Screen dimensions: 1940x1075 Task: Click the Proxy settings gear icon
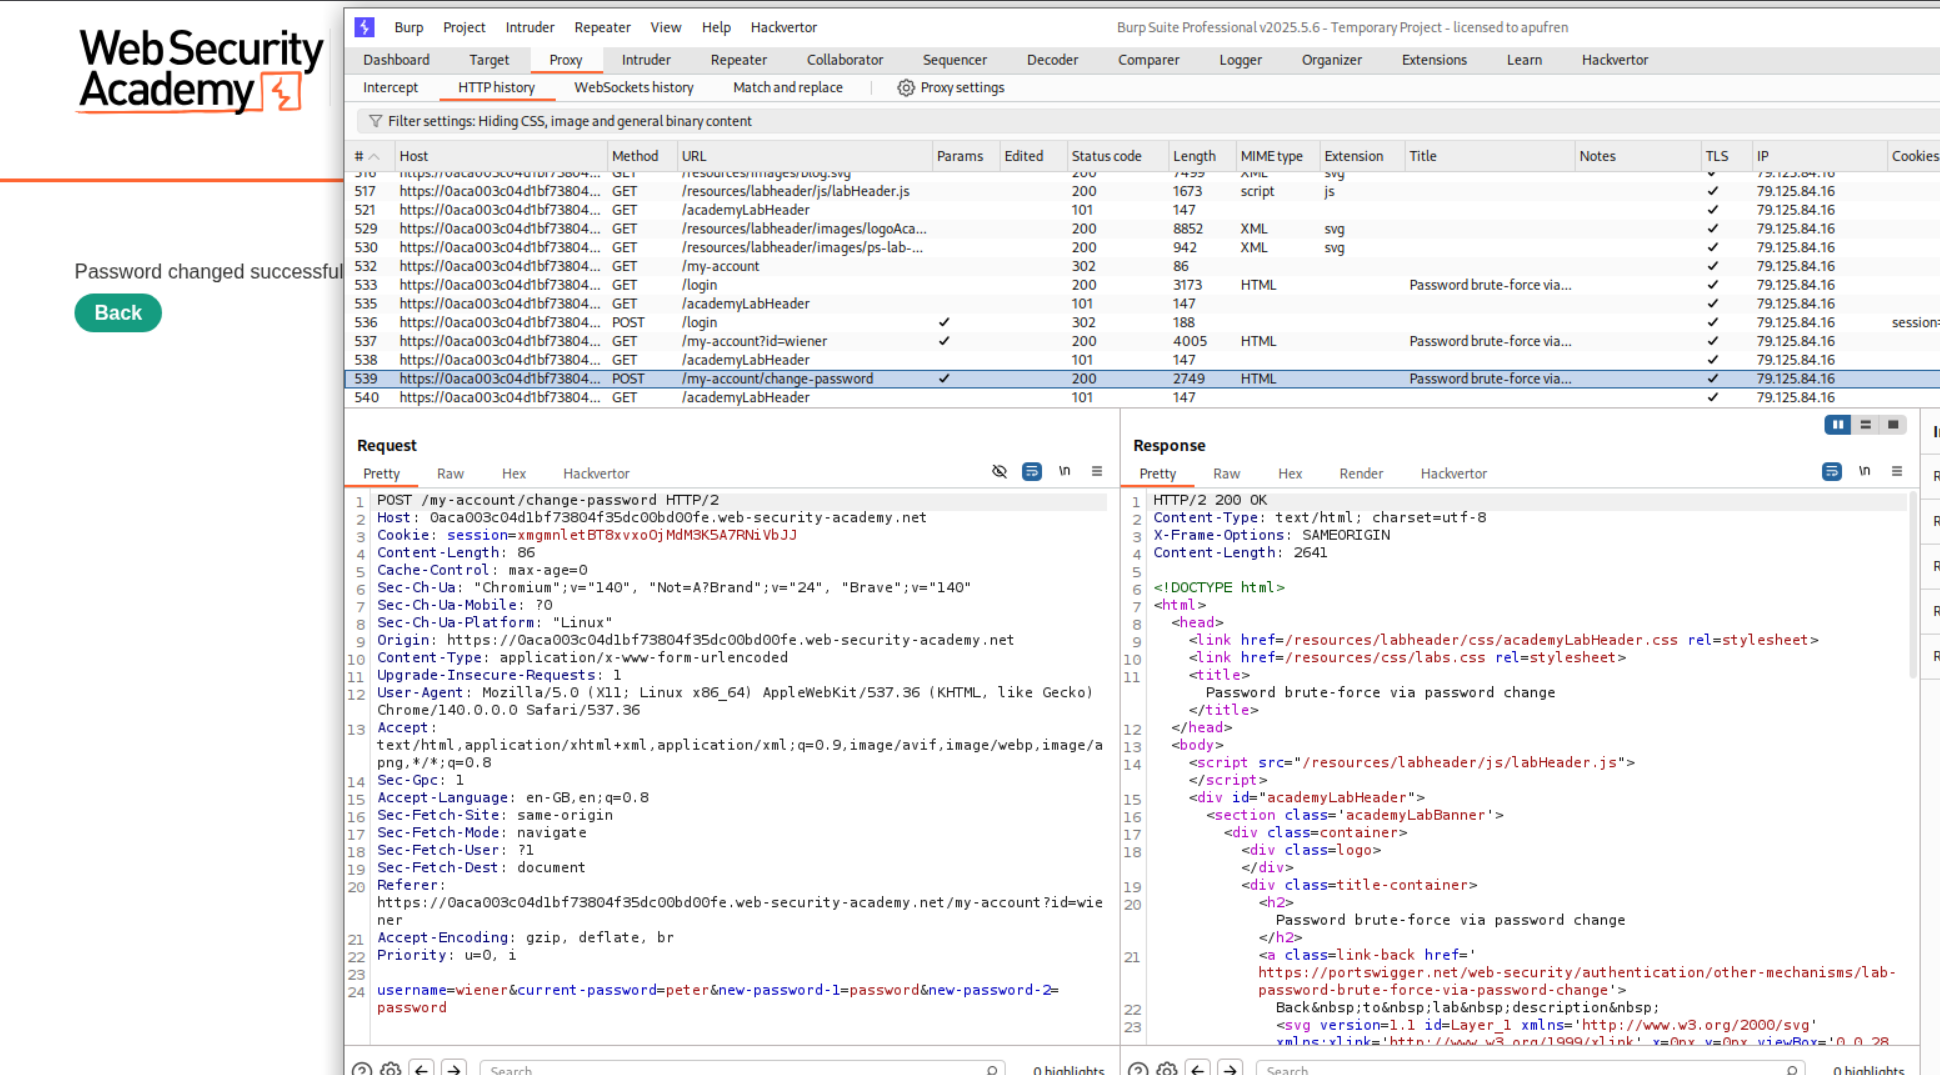pyautogui.click(x=905, y=88)
